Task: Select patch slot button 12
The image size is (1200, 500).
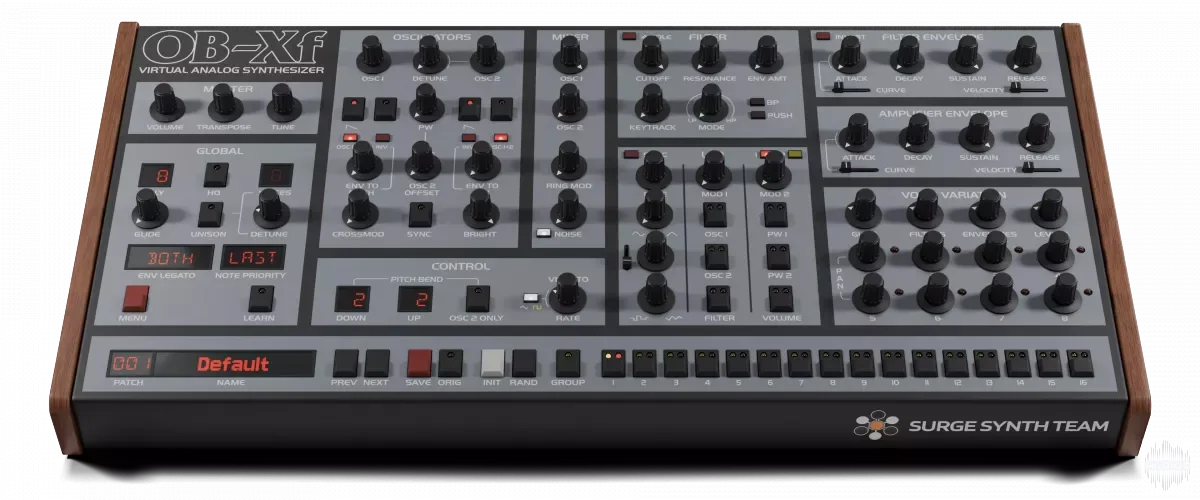Action: (955, 361)
